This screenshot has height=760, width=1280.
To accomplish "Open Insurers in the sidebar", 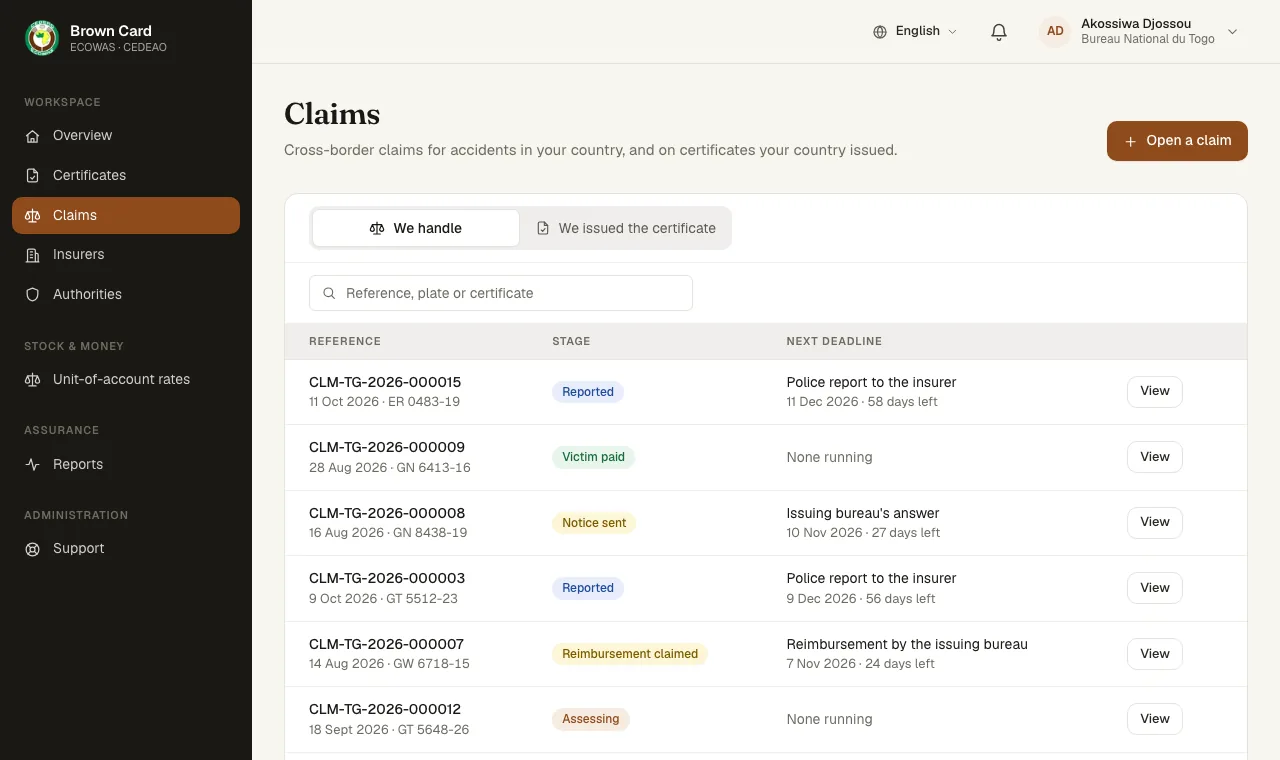I will [x=126, y=255].
